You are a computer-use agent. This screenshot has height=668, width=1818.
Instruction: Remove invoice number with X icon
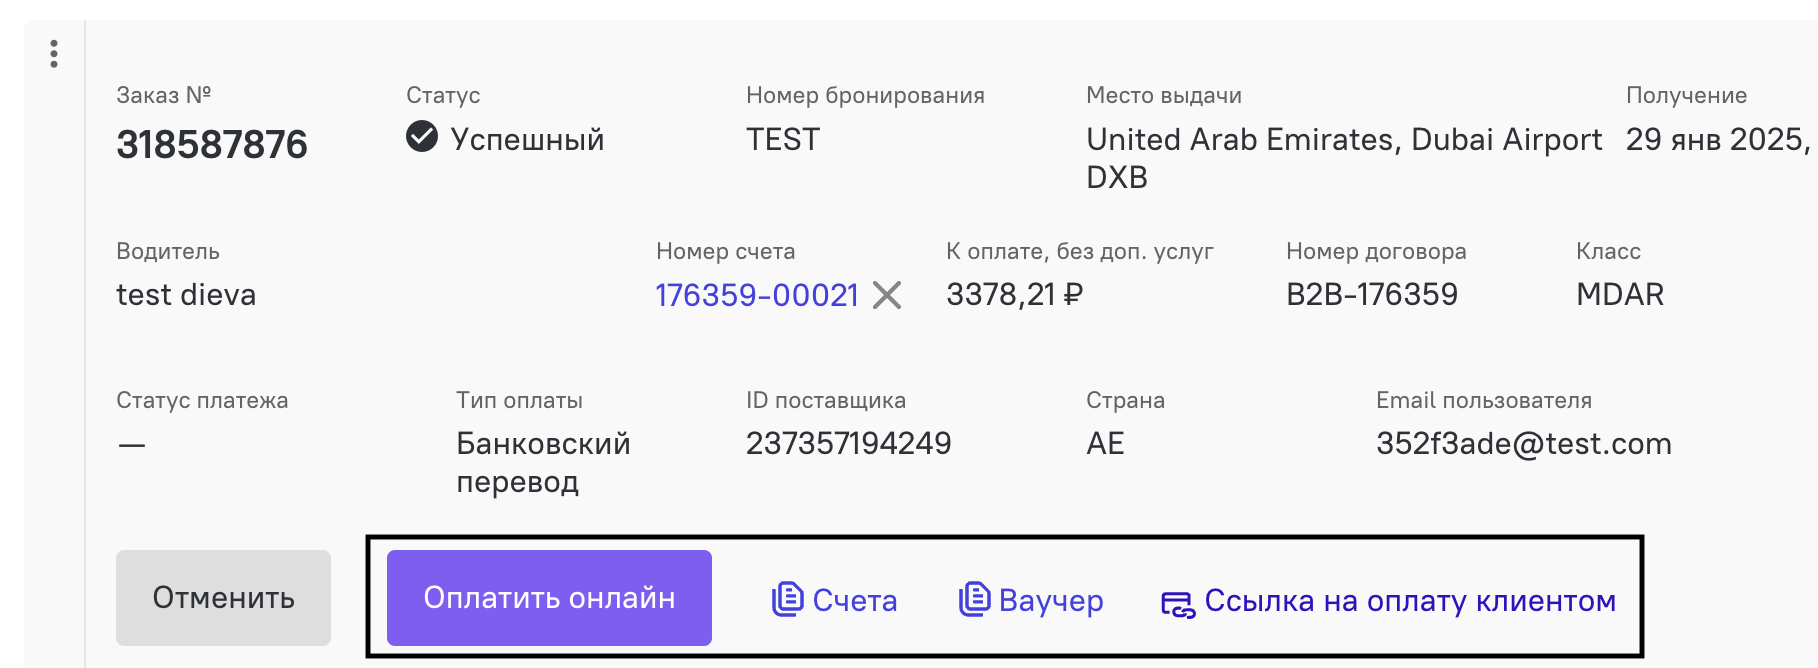click(x=887, y=295)
